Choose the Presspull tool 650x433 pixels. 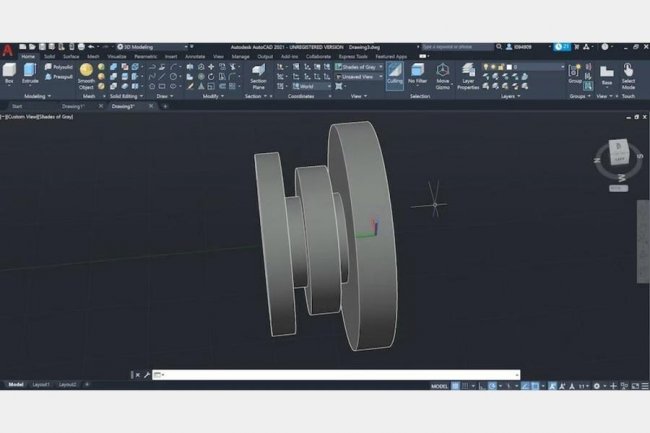(x=58, y=77)
